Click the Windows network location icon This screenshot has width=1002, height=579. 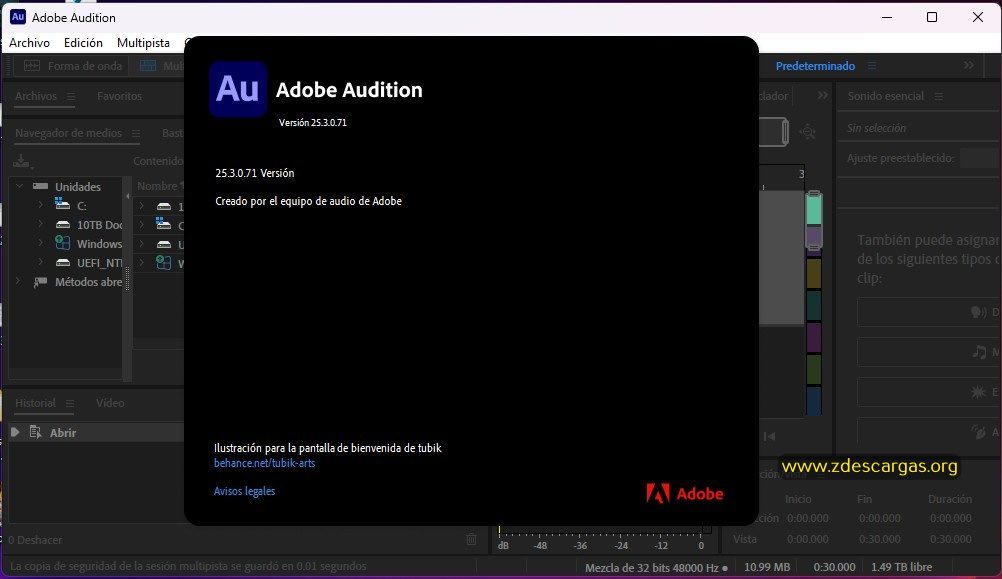point(63,243)
